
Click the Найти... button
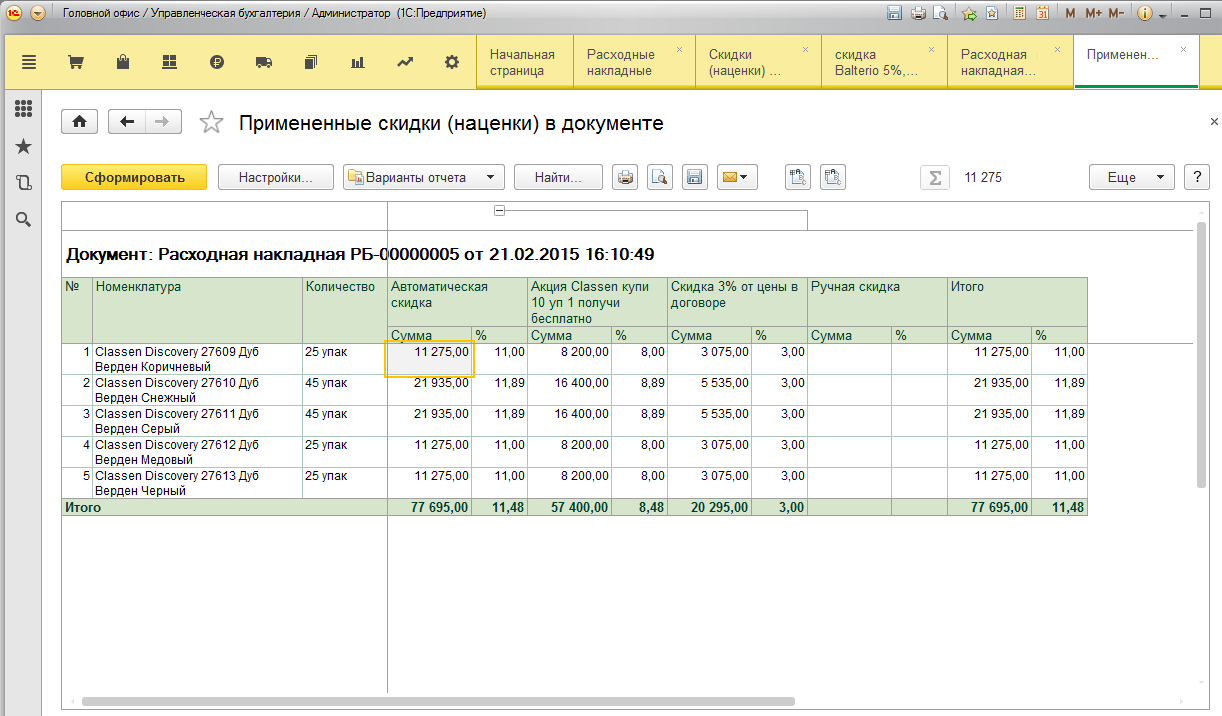pyautogui.click(x=558, y=177)
